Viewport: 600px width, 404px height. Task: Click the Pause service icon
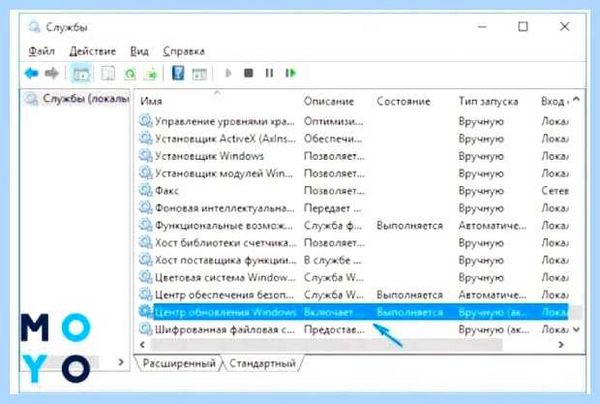(x=269, y=73)
